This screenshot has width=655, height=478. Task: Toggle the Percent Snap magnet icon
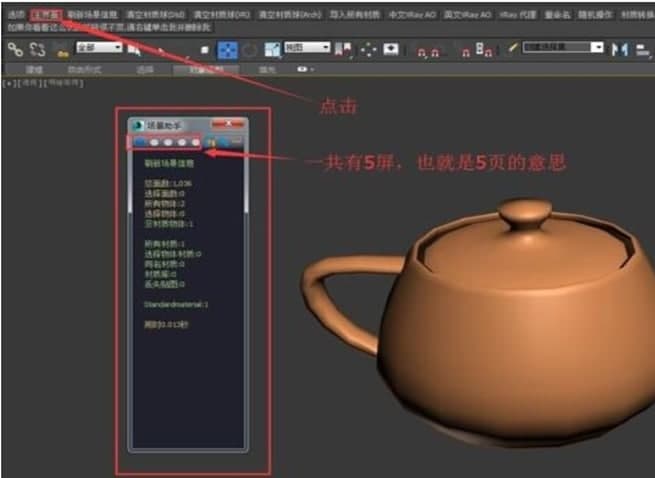coord(466,52)
